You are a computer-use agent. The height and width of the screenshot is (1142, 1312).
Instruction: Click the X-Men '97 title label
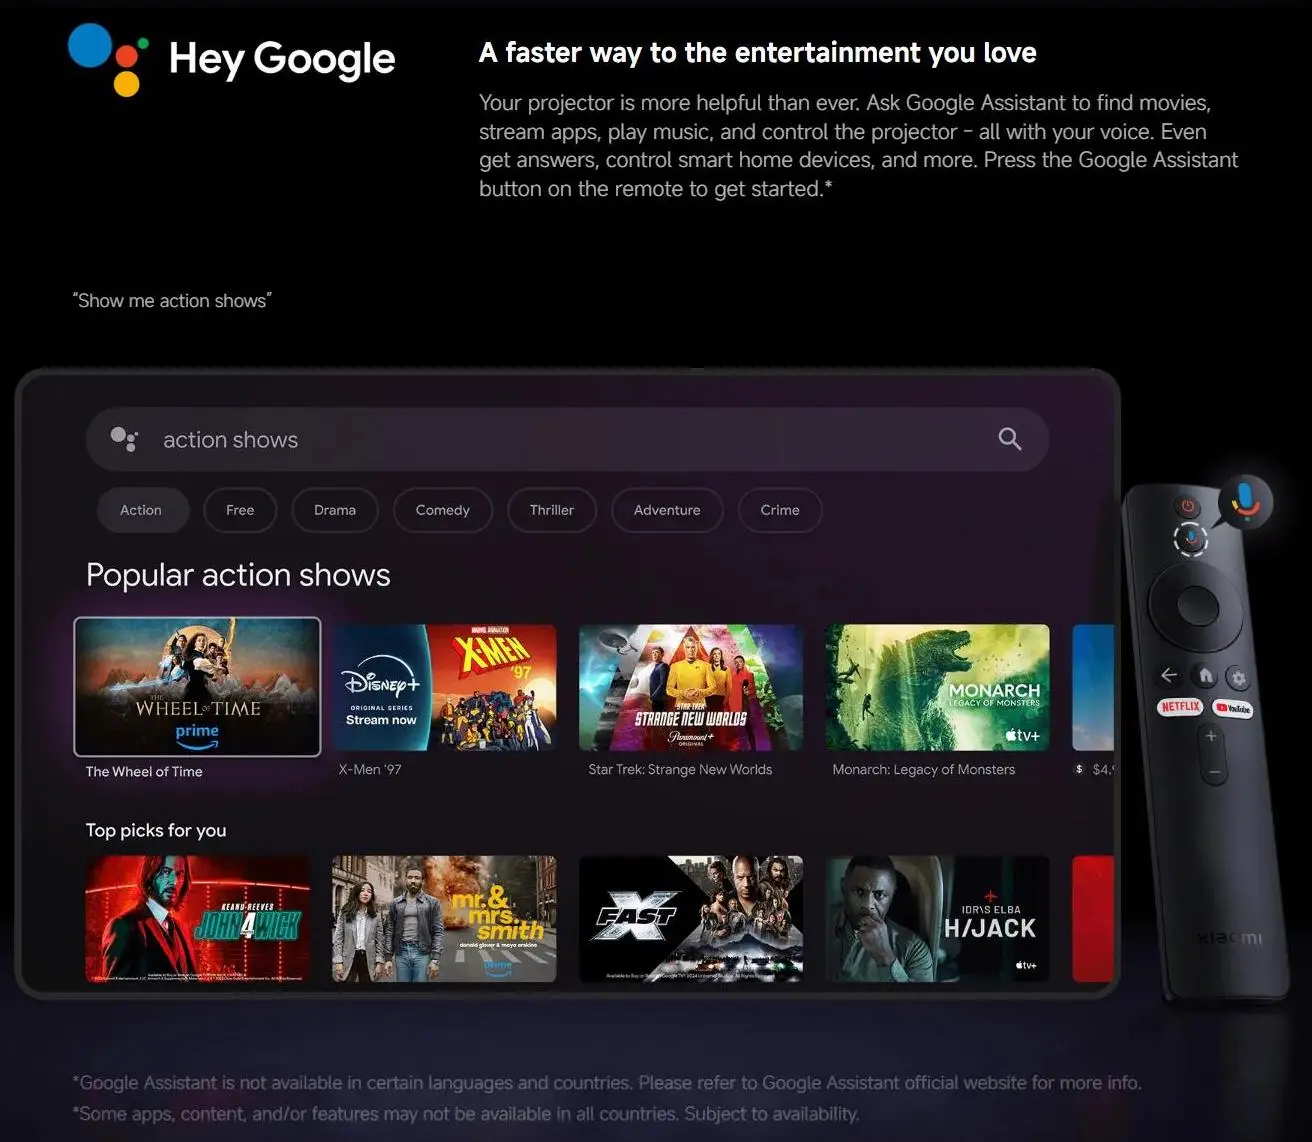370,769
